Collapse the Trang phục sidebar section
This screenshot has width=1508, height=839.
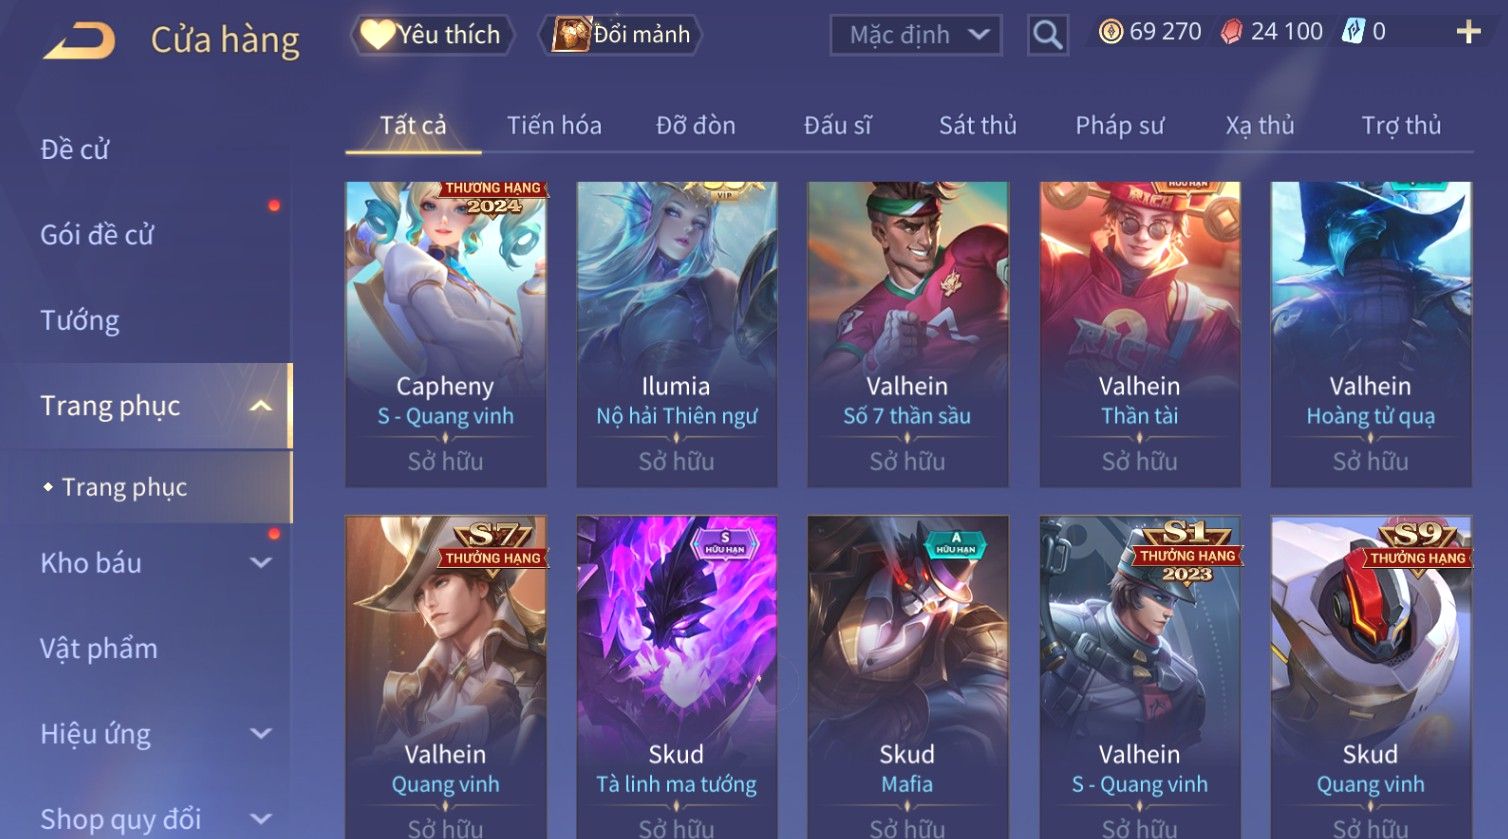point(261,406)
